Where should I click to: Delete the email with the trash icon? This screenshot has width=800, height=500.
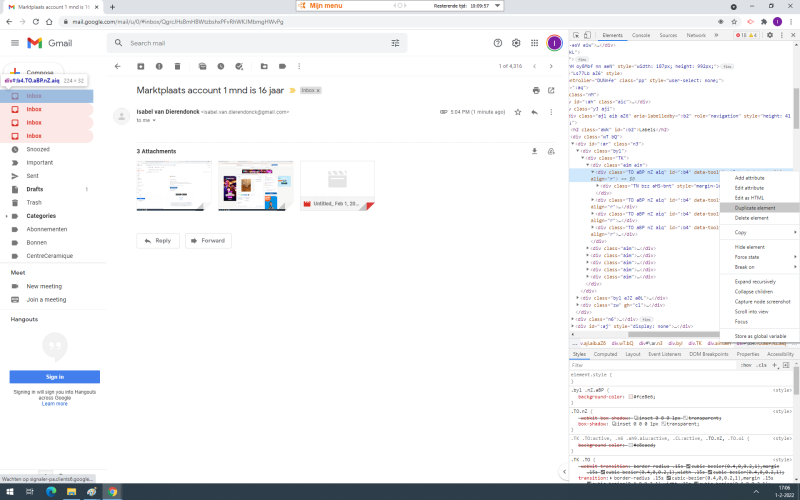coord(178,66)
